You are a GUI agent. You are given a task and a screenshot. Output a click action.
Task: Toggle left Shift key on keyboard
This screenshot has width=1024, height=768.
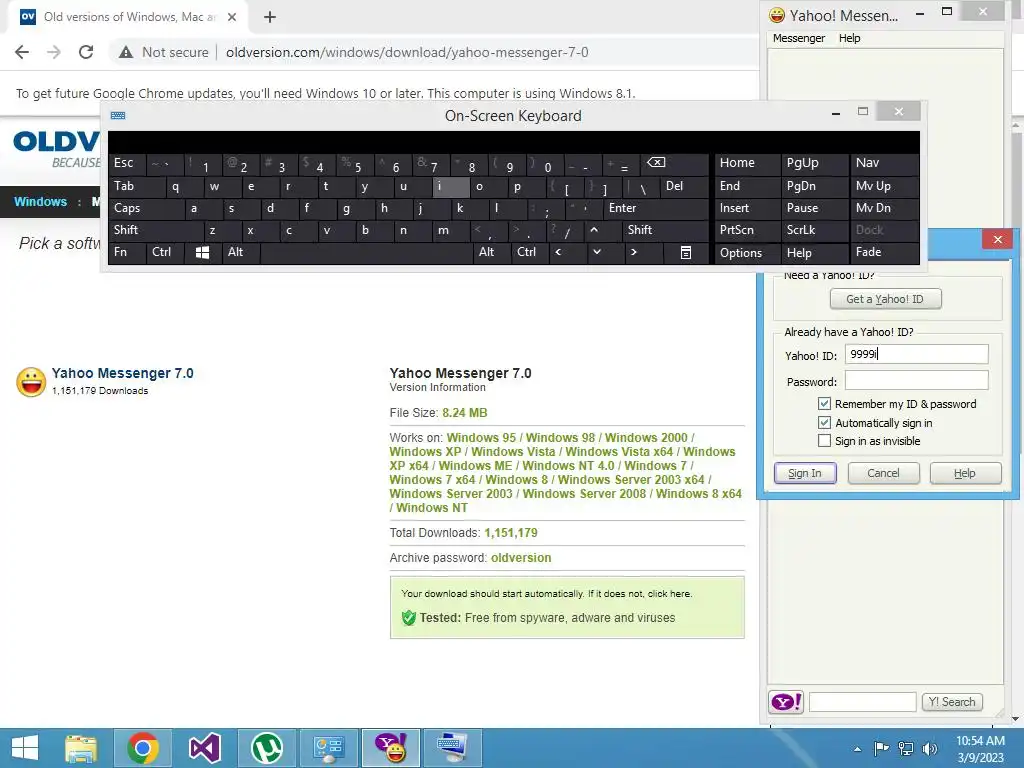tap(155, 230)
